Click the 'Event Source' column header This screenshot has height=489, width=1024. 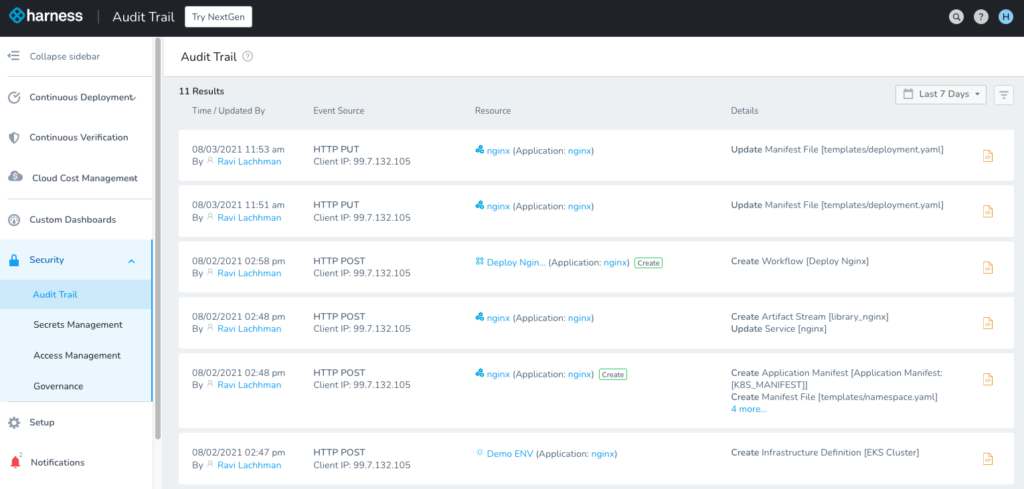point(339,111)
